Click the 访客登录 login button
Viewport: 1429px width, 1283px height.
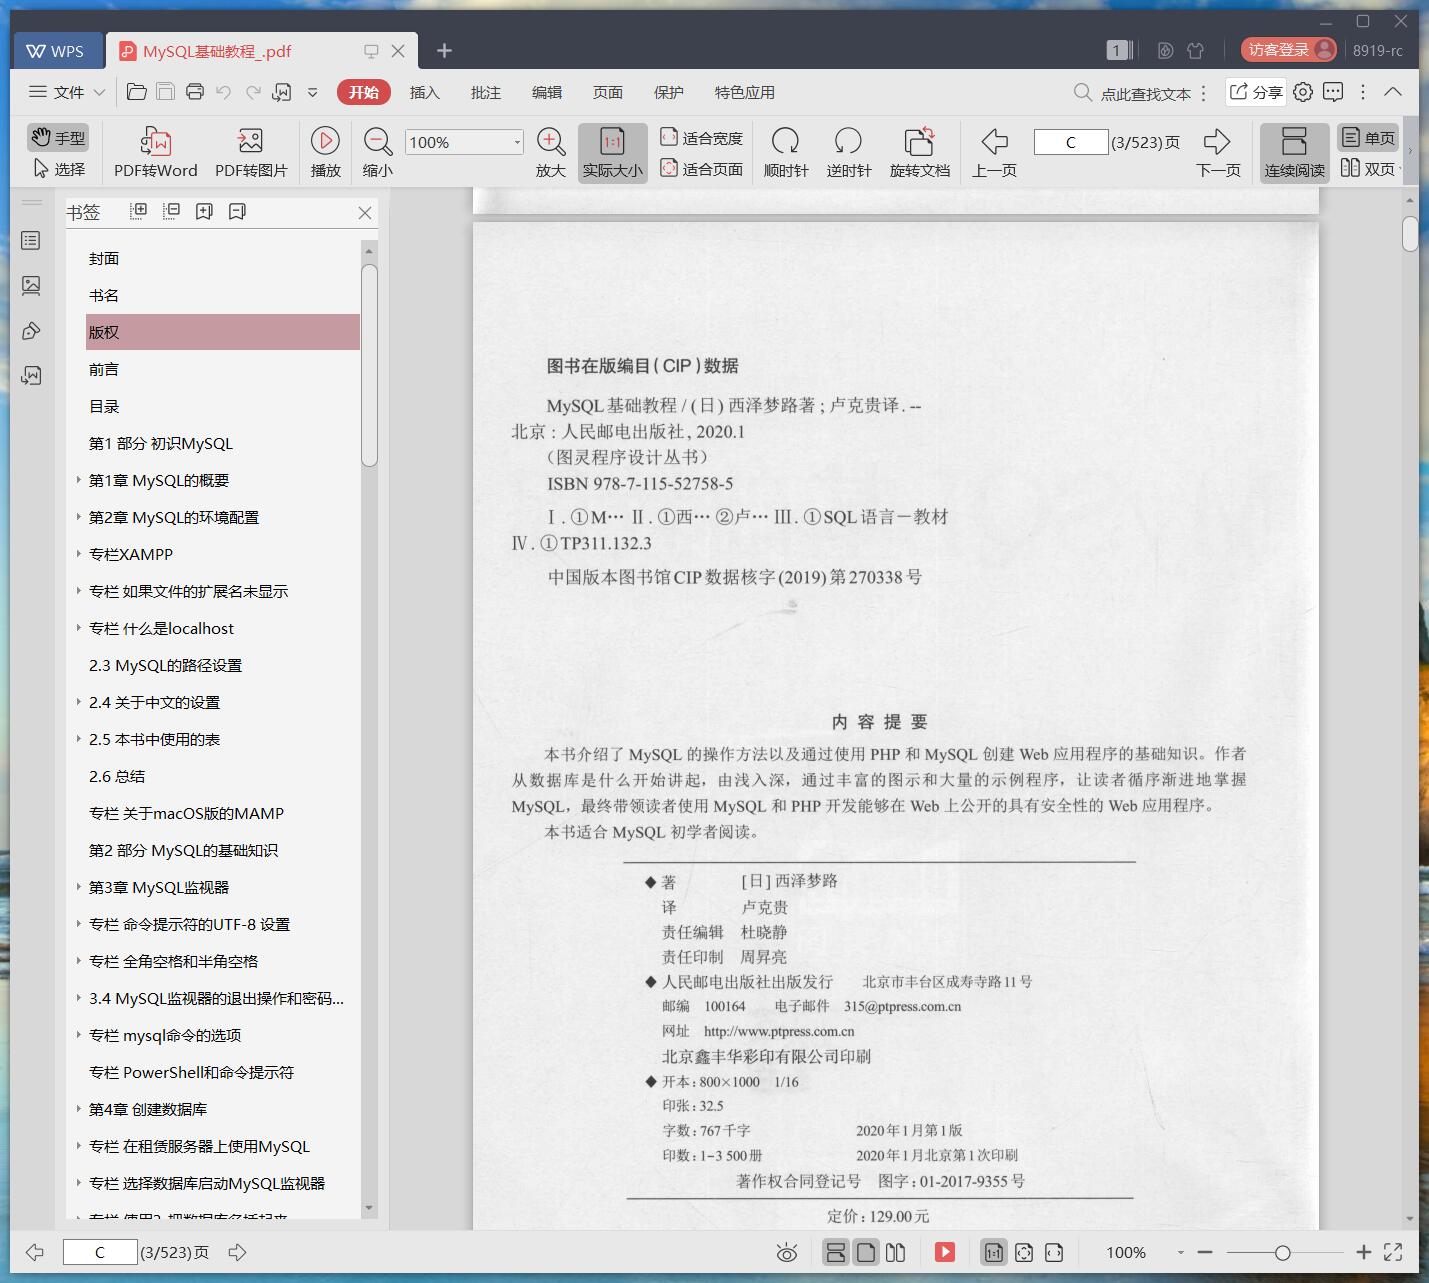click(1289, 50)
